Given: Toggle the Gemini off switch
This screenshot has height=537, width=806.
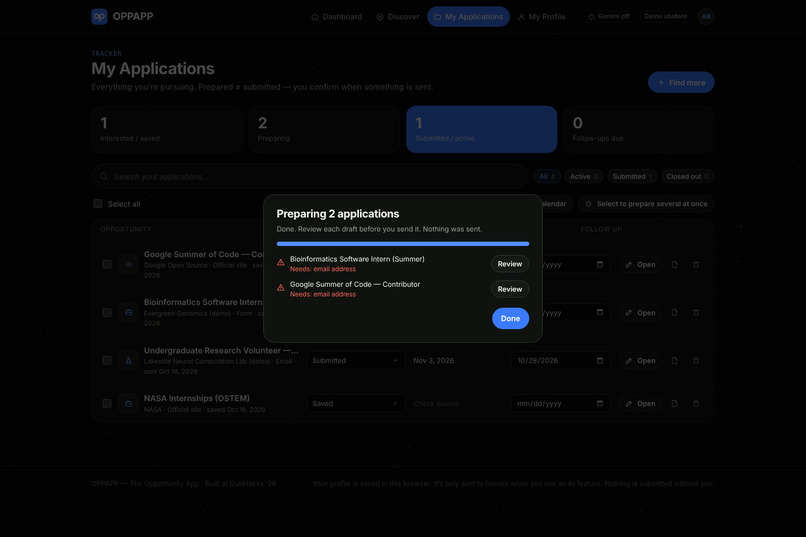Looking at the screenshot, I should (609, 16).
